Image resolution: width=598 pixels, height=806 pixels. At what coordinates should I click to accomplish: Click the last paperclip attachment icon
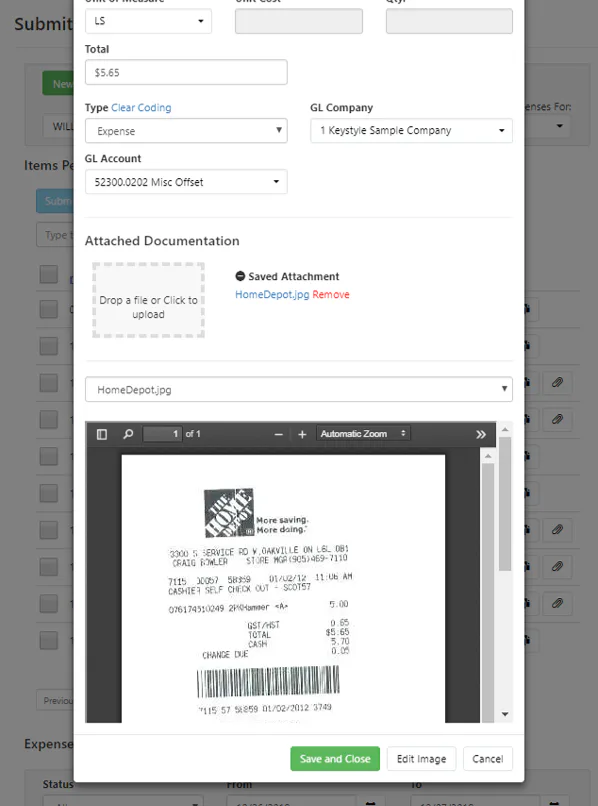pyautogui.click(x=557, y=603)
